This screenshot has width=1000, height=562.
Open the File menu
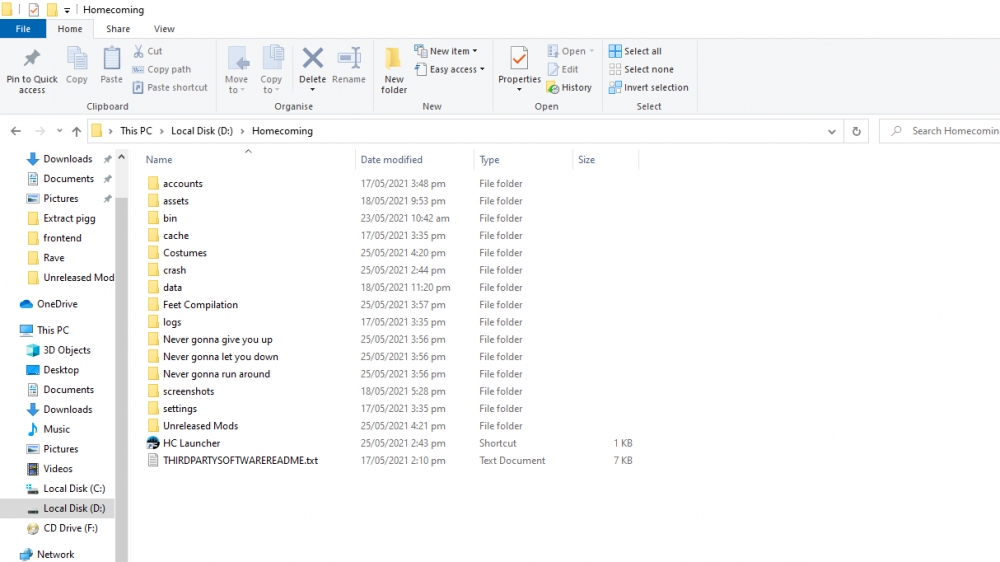pyautogui.click(x=23, y=29)
